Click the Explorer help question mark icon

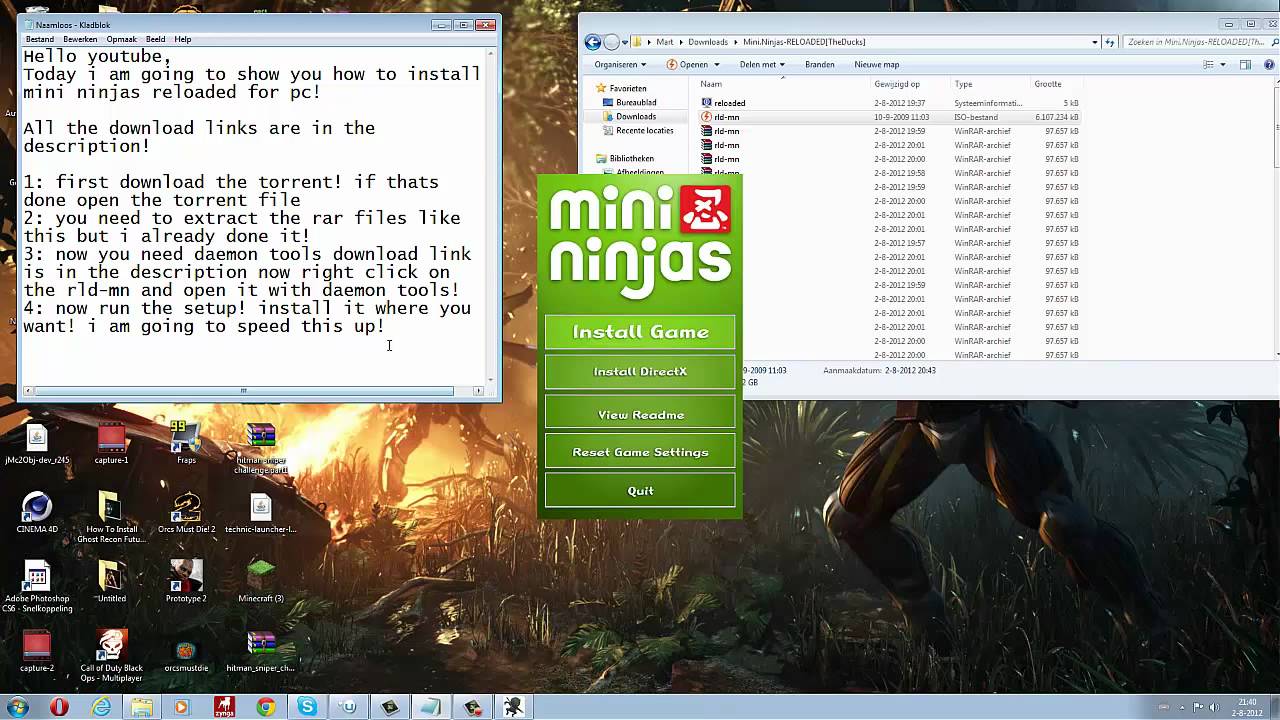[1268, 64]
